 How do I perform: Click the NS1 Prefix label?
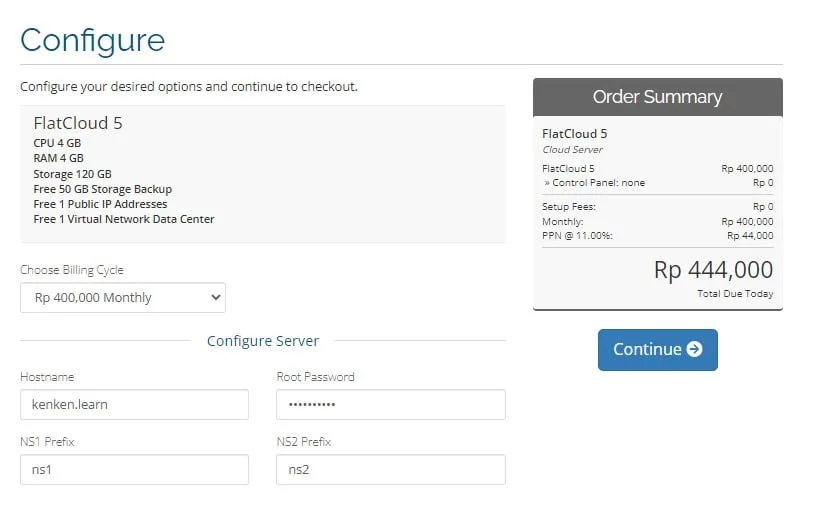pos(47,441)
